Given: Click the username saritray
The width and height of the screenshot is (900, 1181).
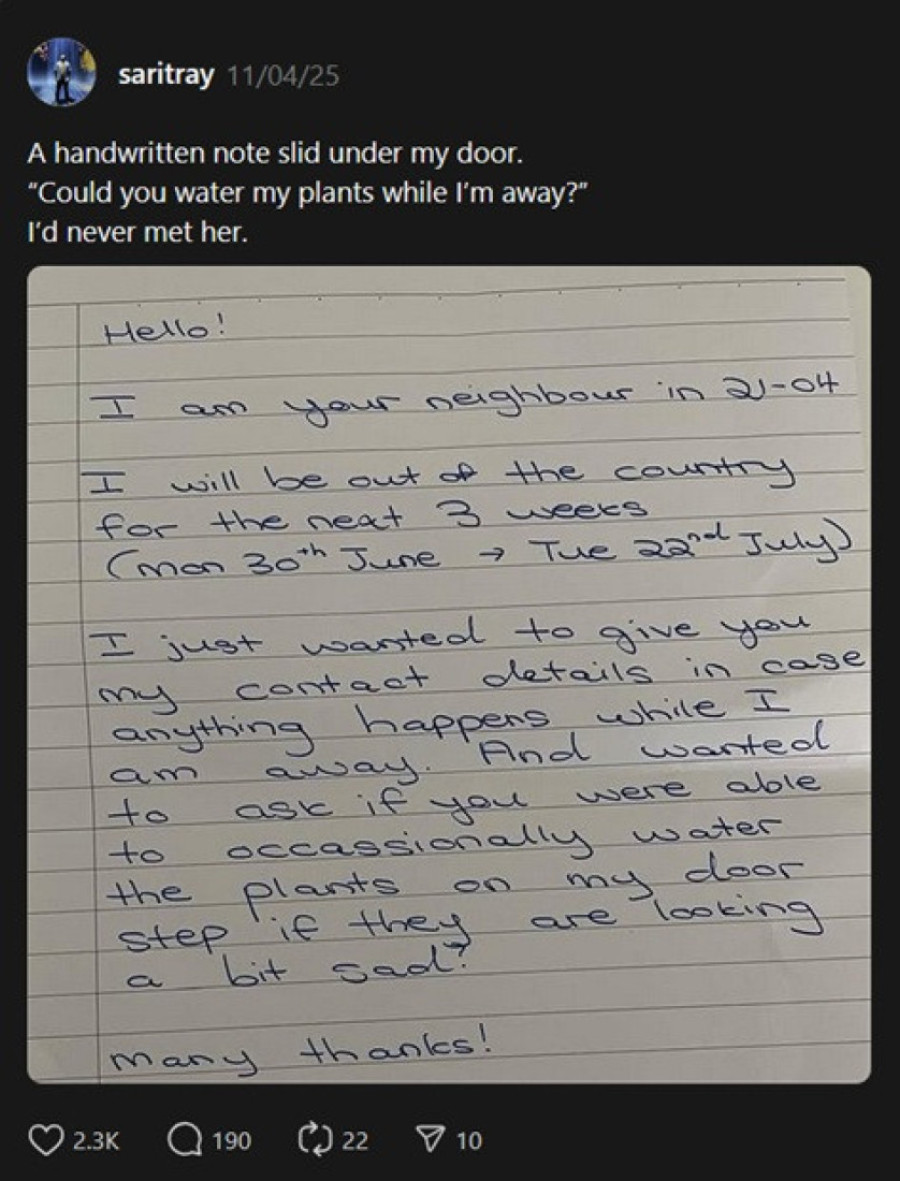Looking at the screenshot, I should 166,76.
